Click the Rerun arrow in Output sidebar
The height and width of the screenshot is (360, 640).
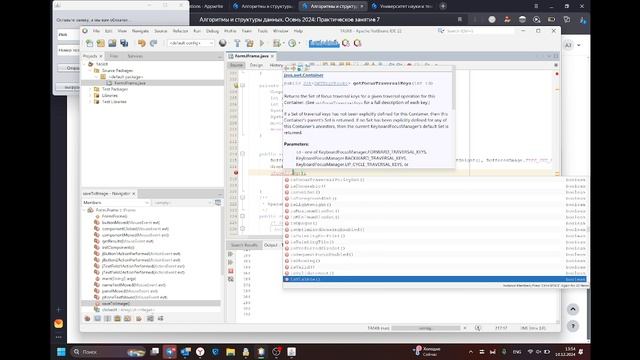[231, 254]
